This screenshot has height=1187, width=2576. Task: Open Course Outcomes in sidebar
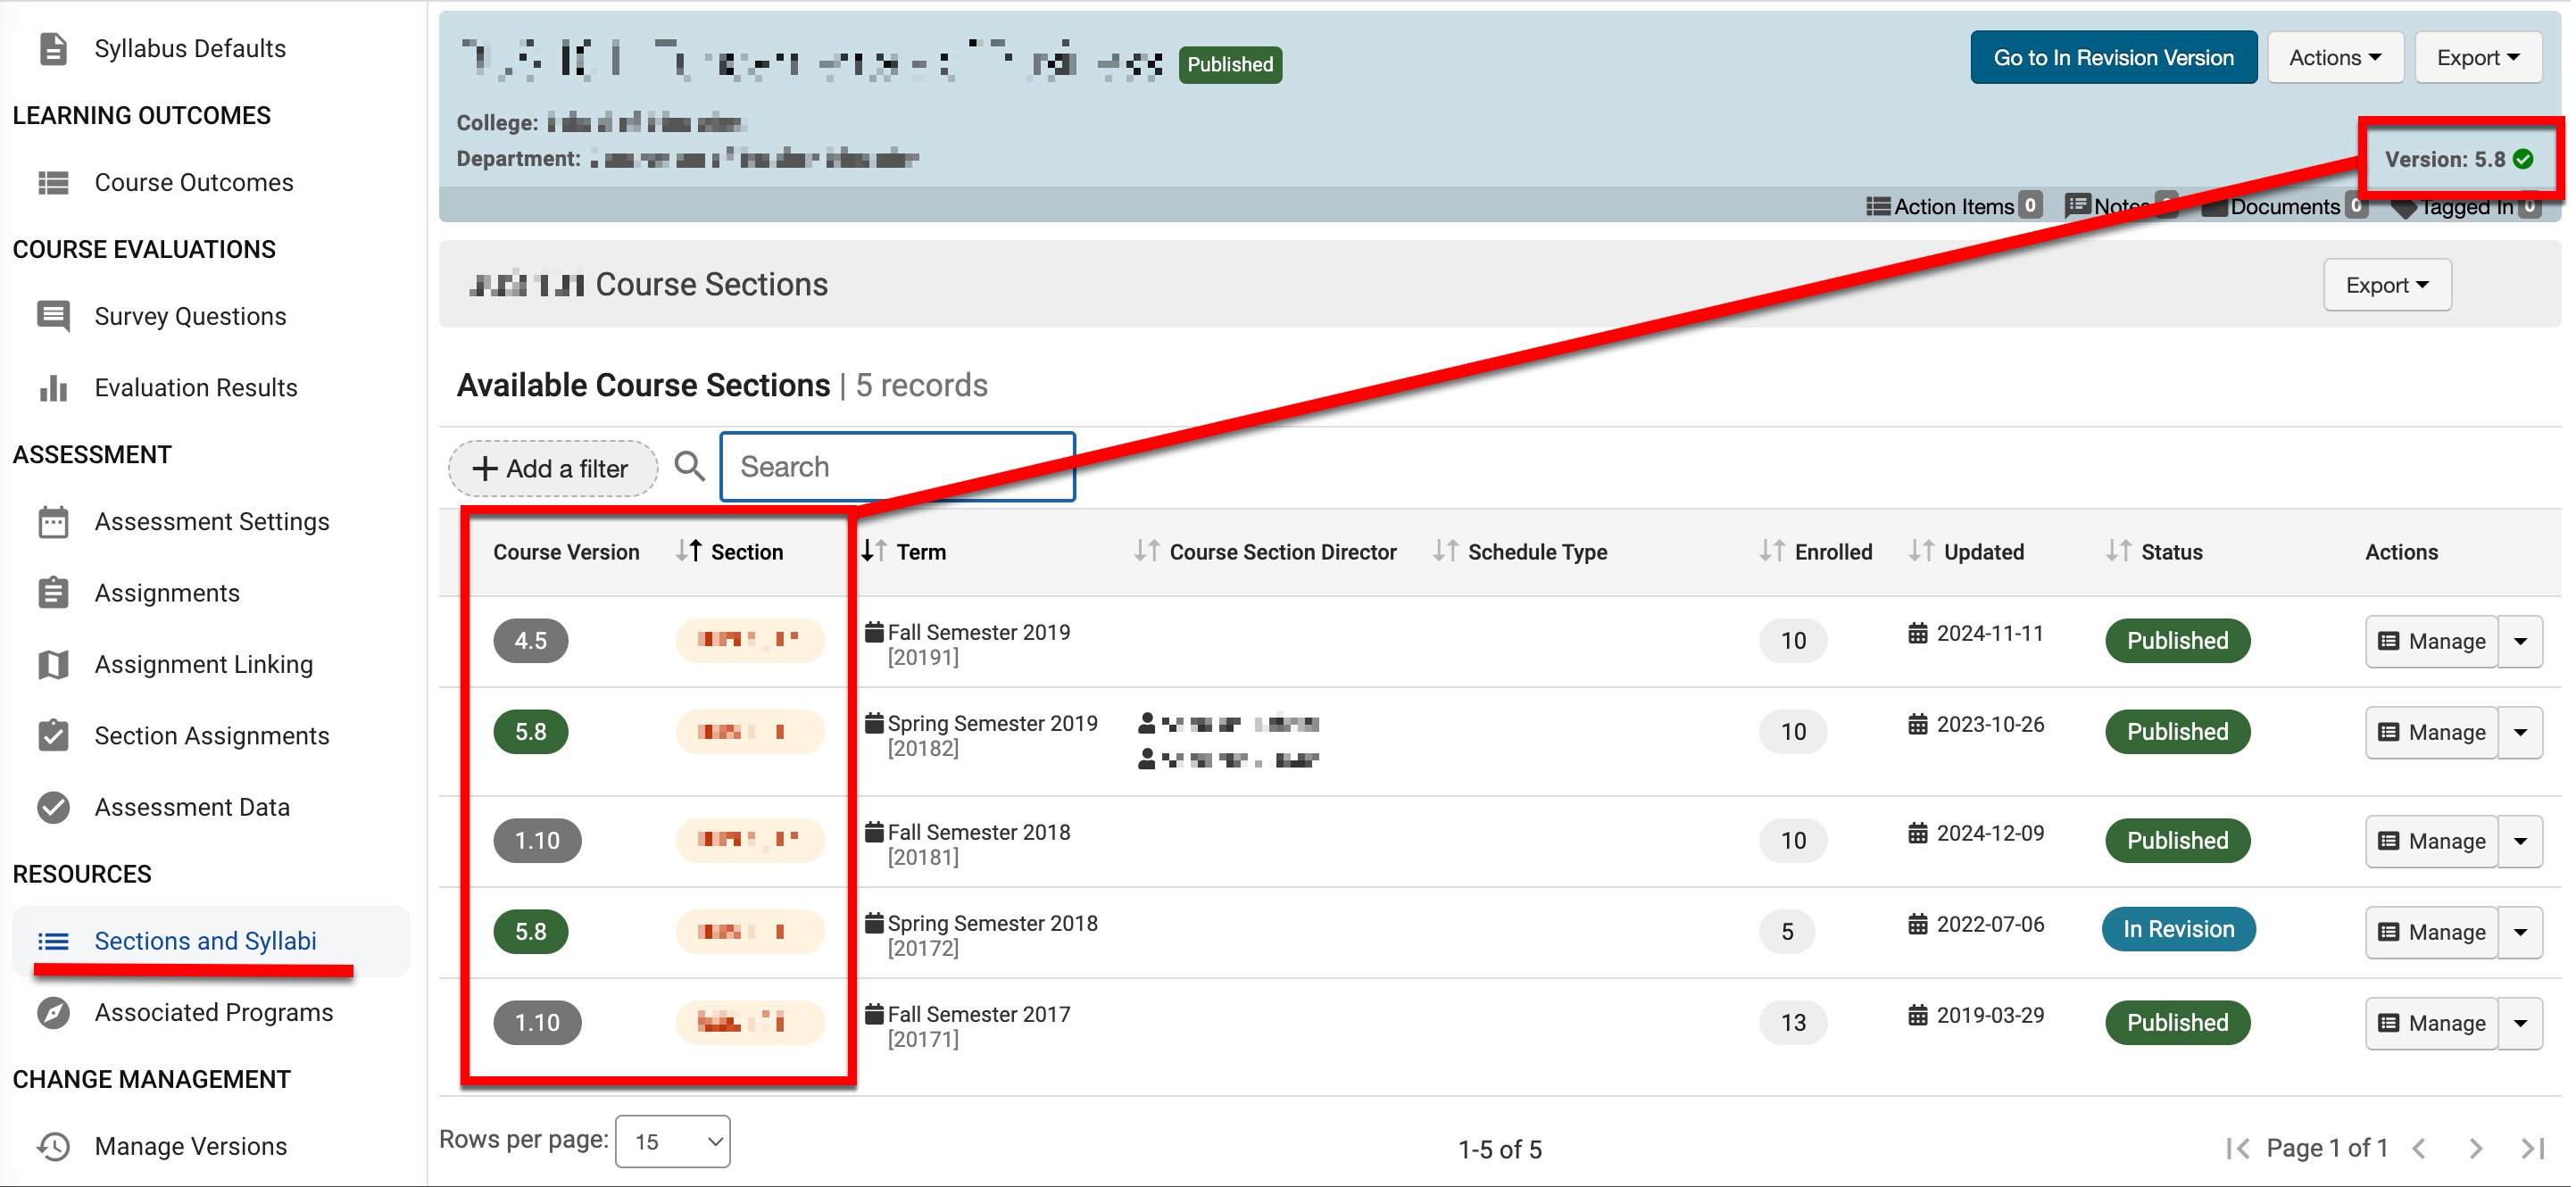[x=193, y=182]
